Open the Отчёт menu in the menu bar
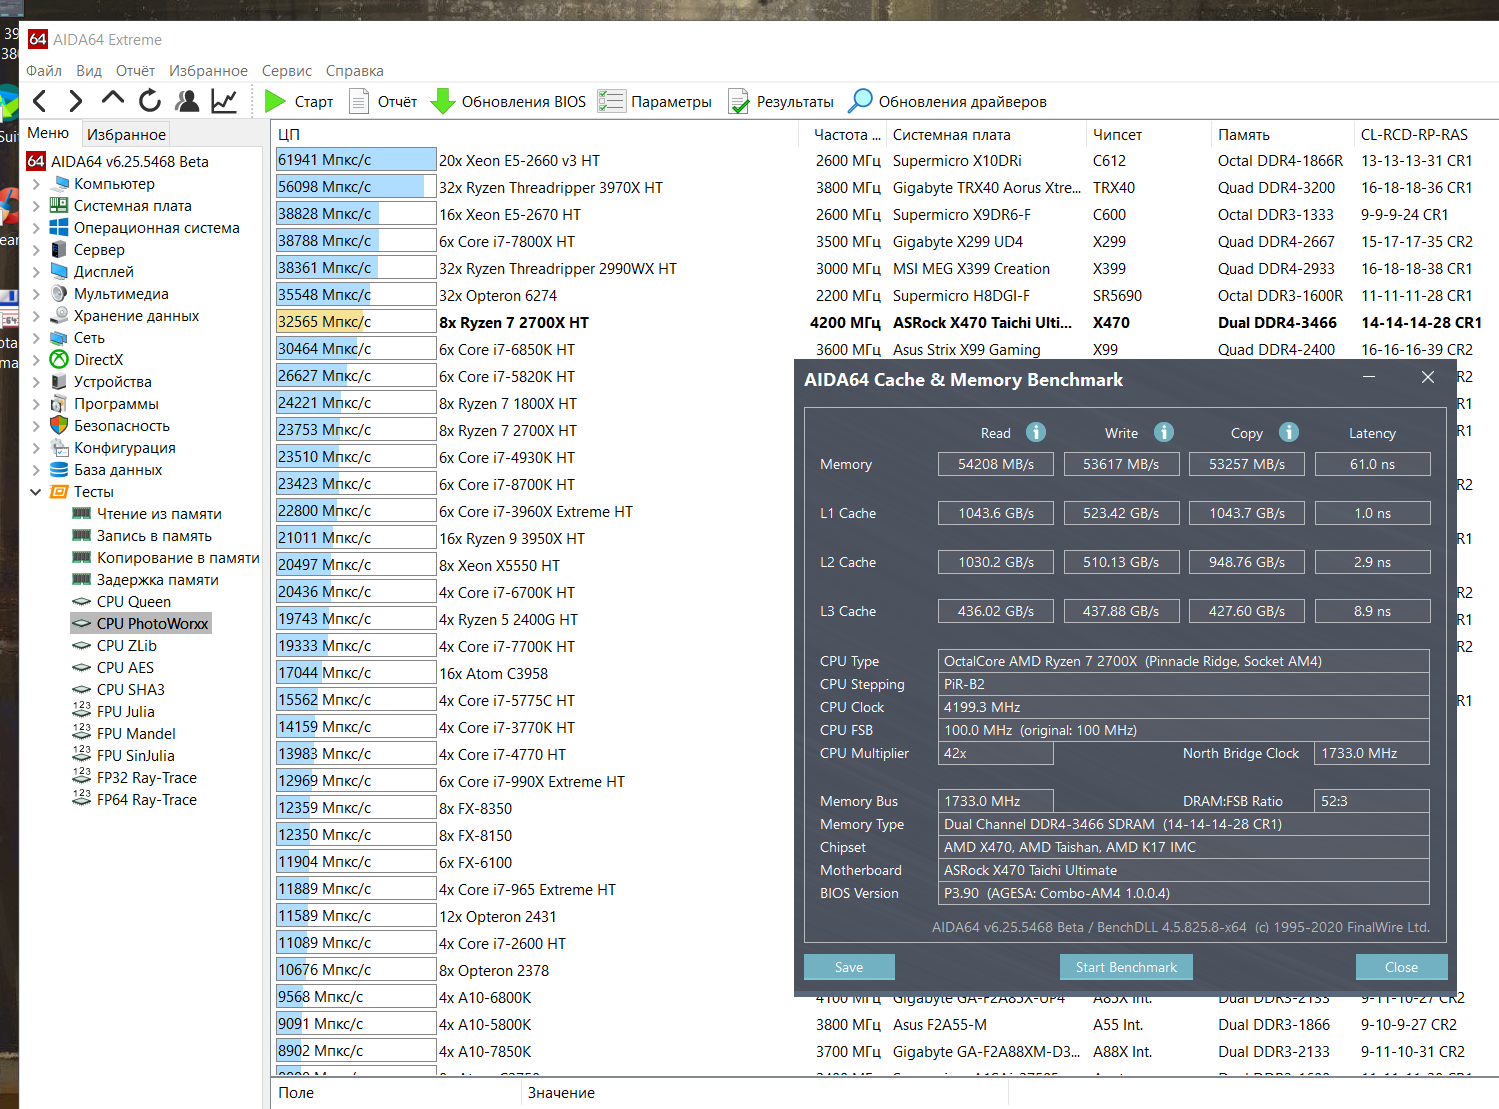The image size is (1499, 1109). pos(135,71)
